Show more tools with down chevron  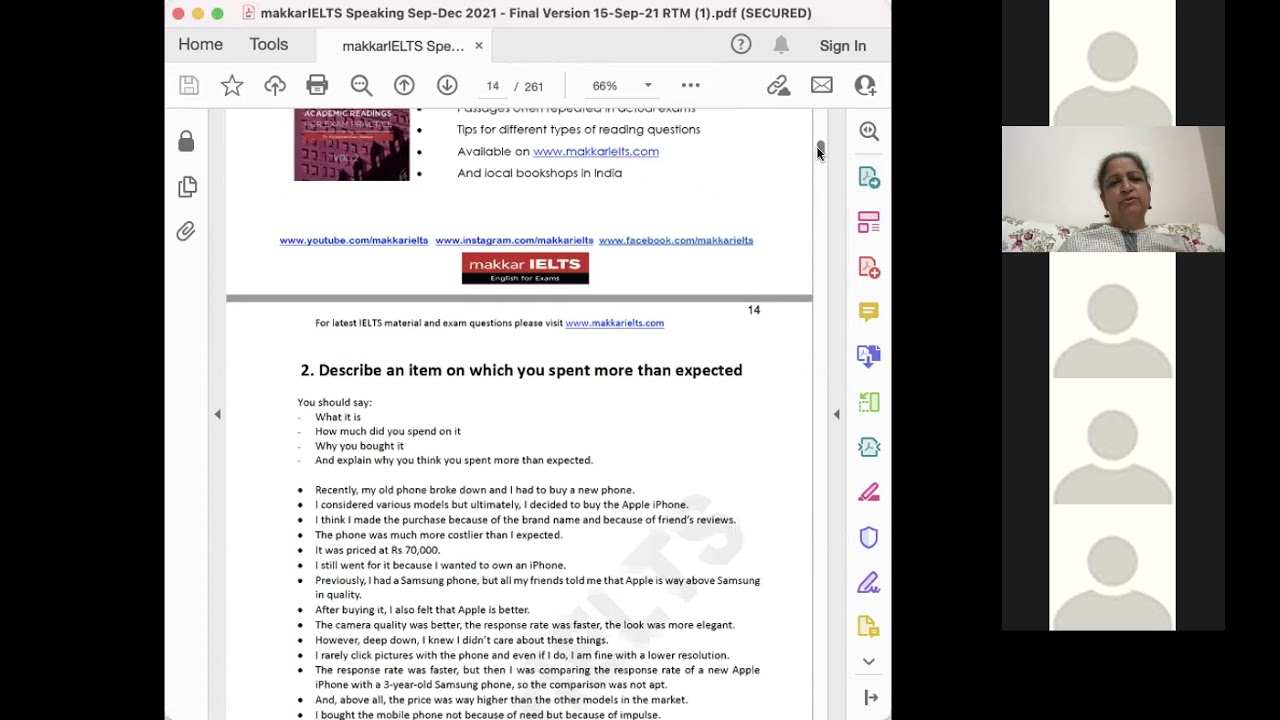click(869, 661)
